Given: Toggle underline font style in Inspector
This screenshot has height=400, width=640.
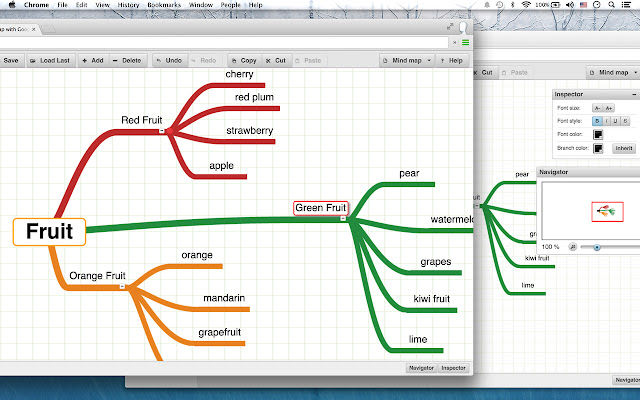Looking at the screenshot, I should click(x=616, y=121).
